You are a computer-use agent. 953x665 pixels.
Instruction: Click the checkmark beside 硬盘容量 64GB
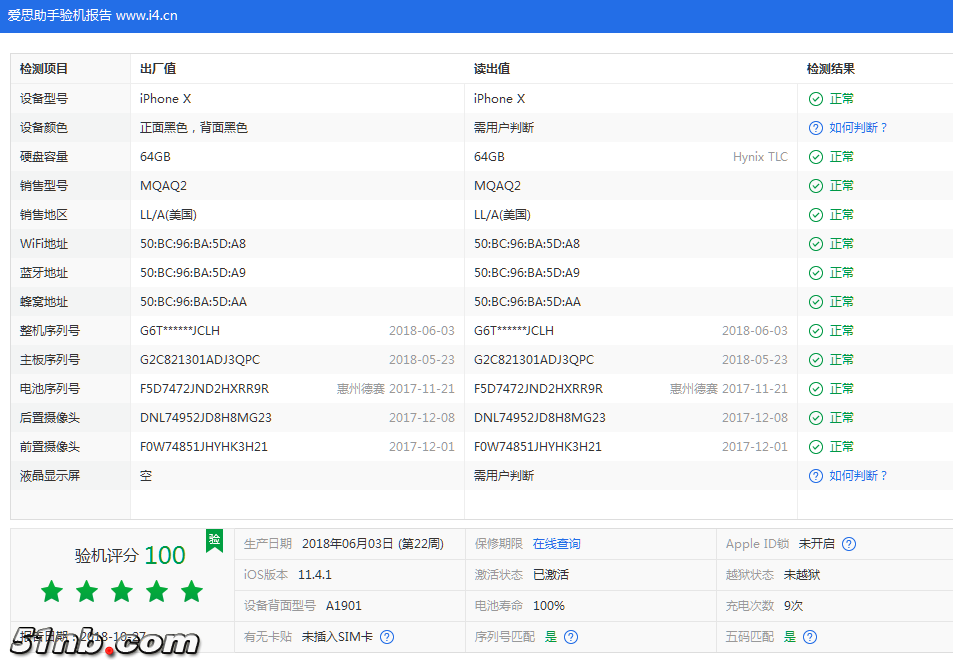pos(815,156)
